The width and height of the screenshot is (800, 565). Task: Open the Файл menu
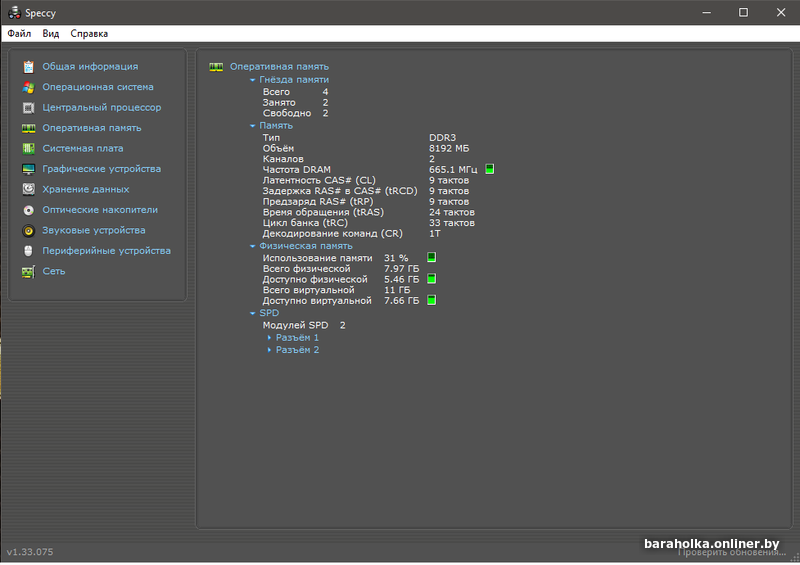pyautogui.click(x=19, y=34)
